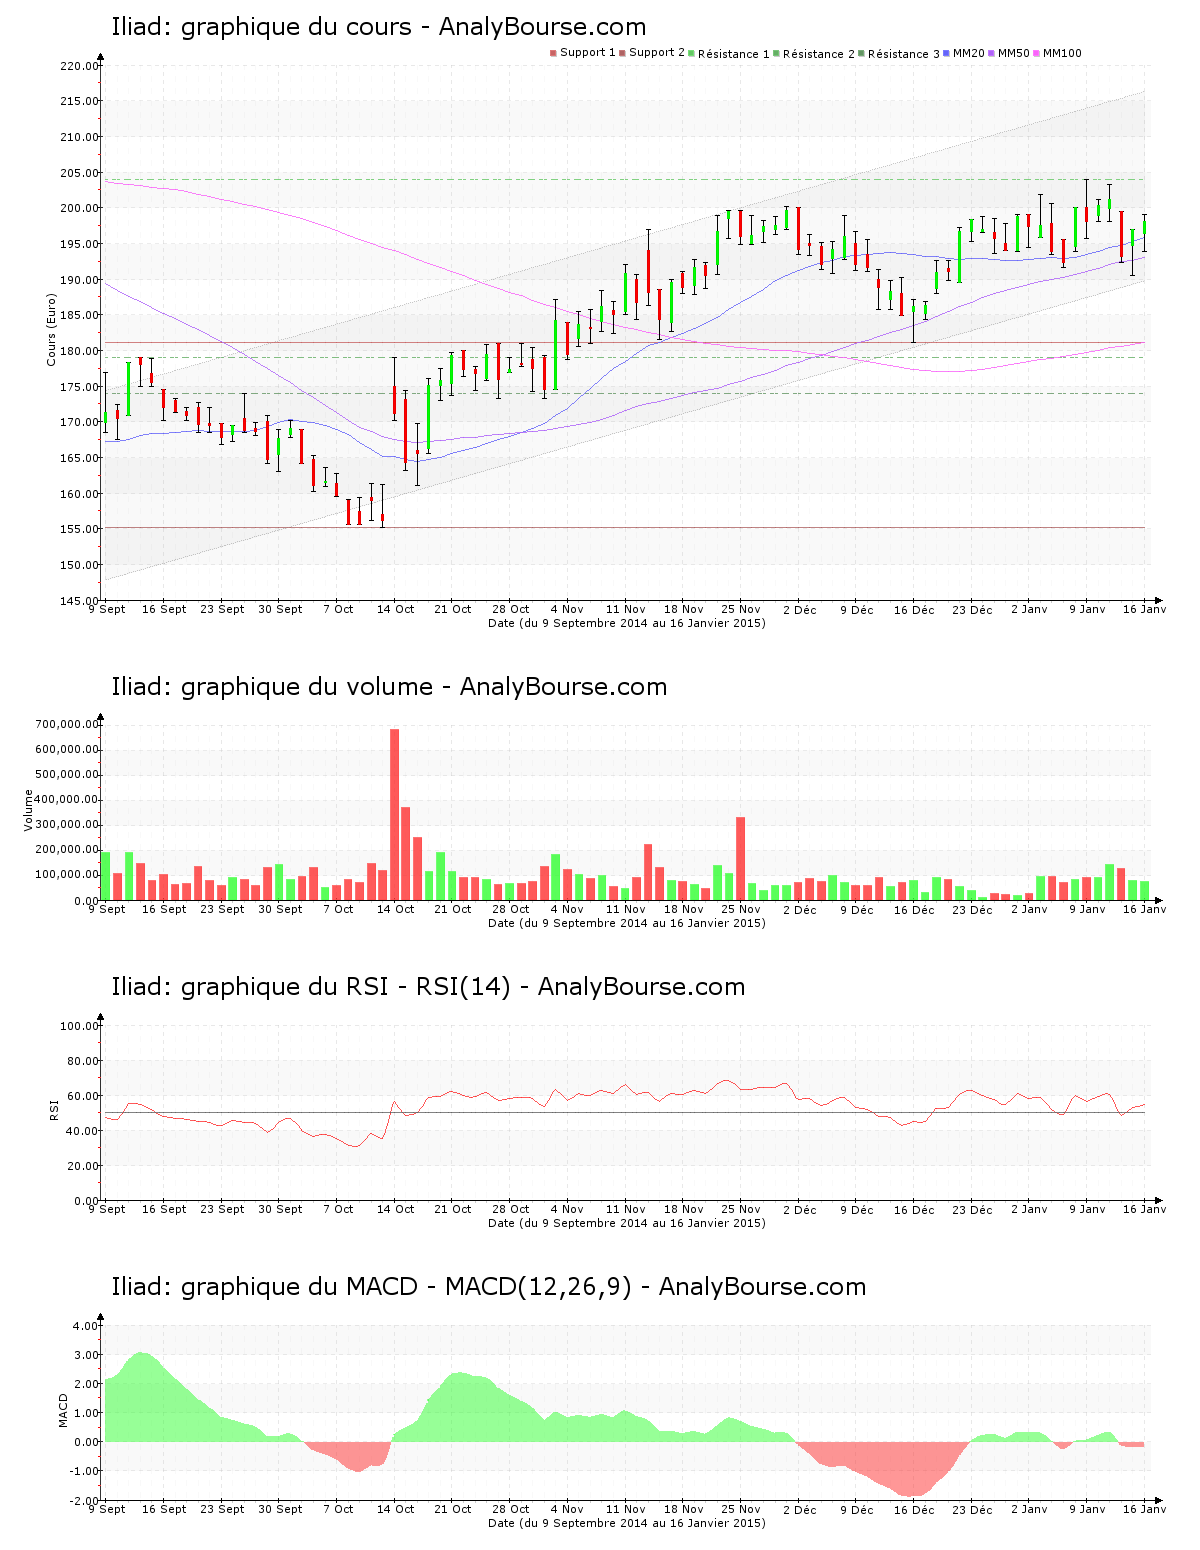The height and width of the screenshot is (1550, 1200).
Task: Click '25 Nov' date under the price chart
Action: click(x=741, y=609)
